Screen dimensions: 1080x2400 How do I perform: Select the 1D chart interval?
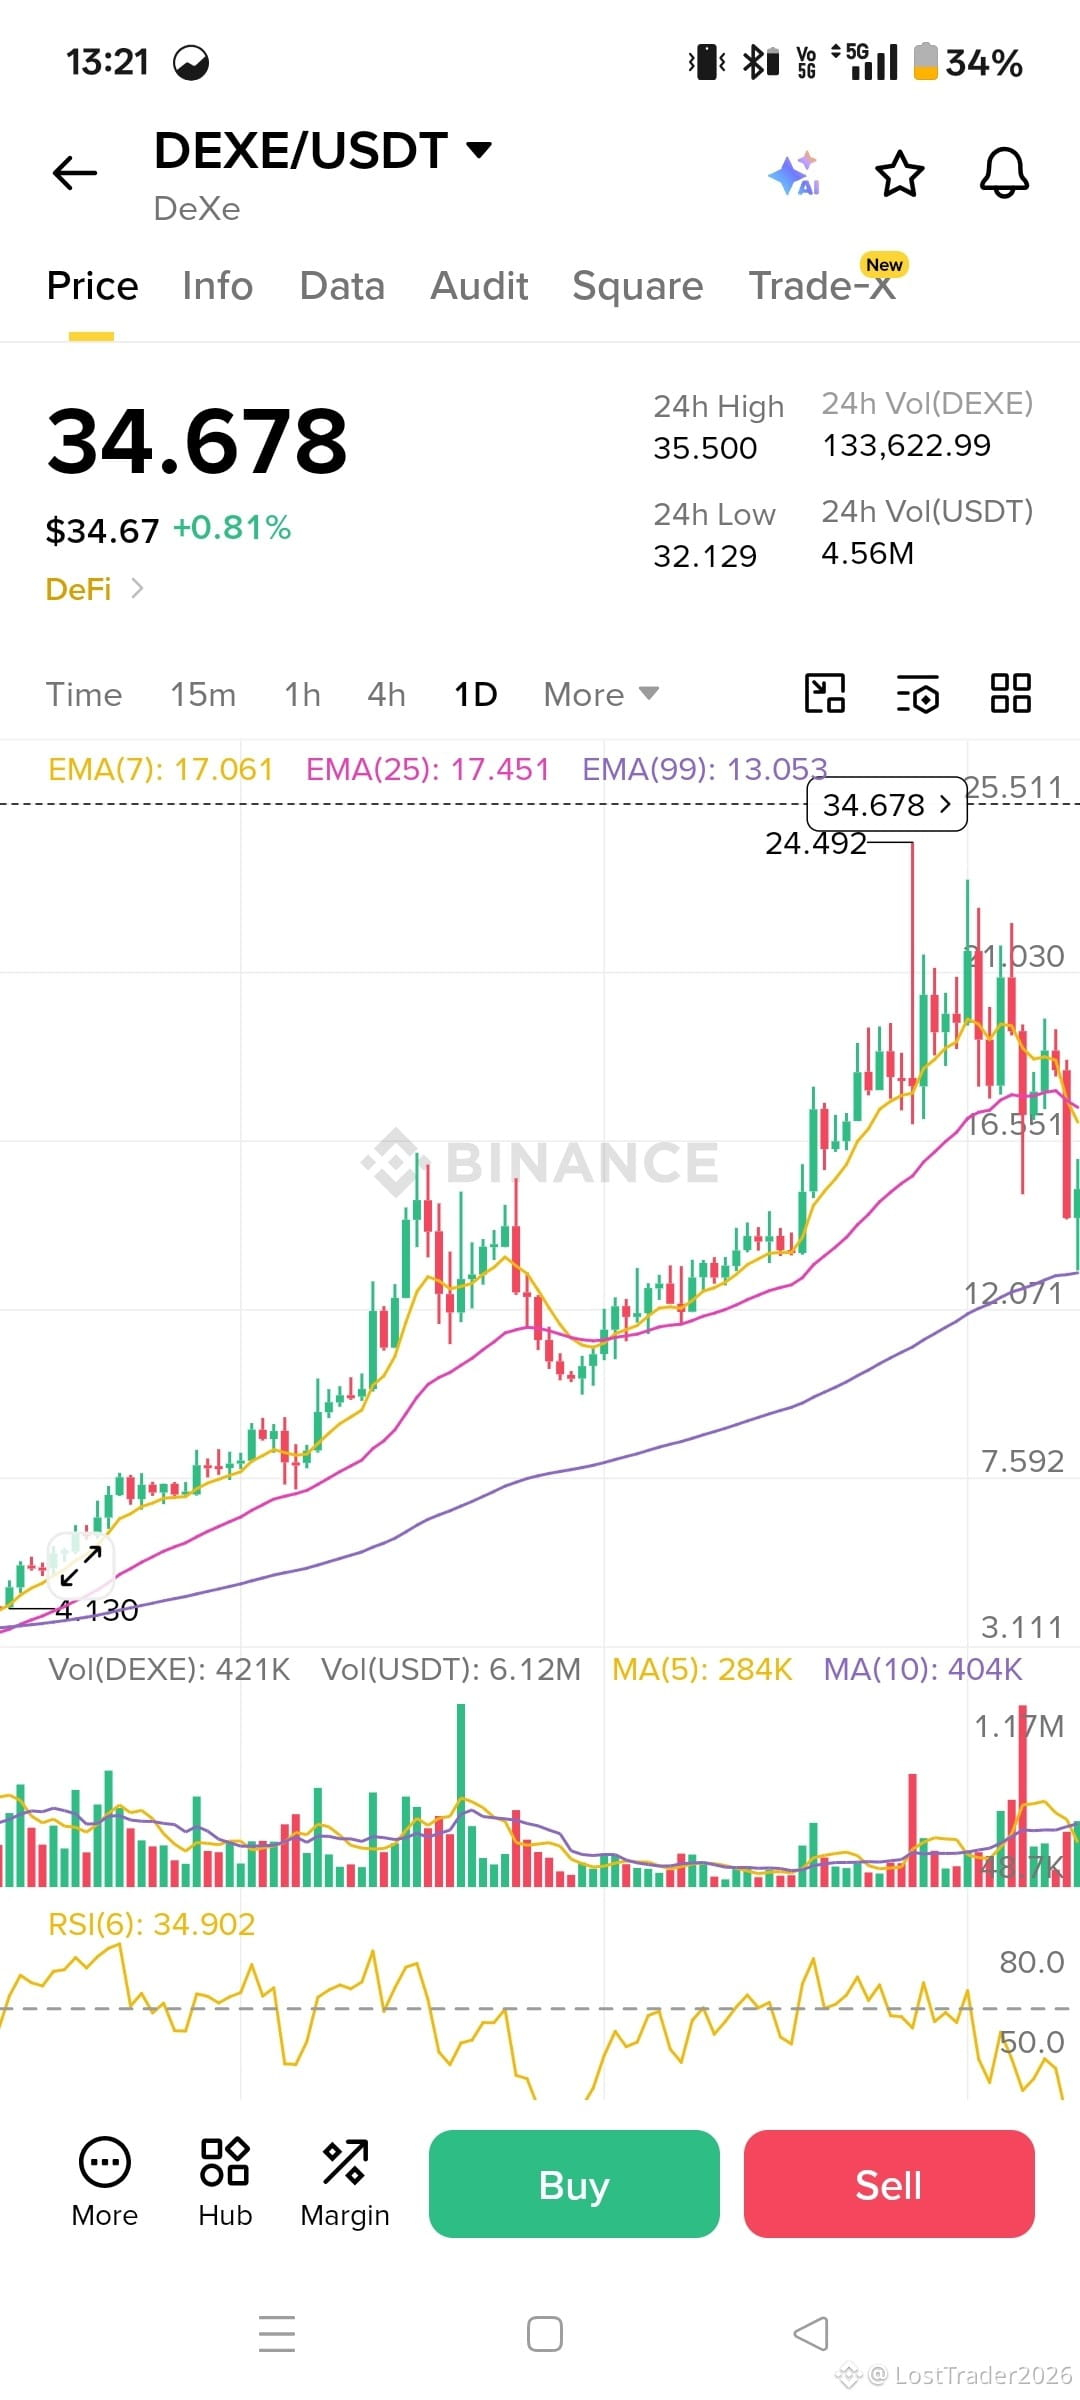475,694
